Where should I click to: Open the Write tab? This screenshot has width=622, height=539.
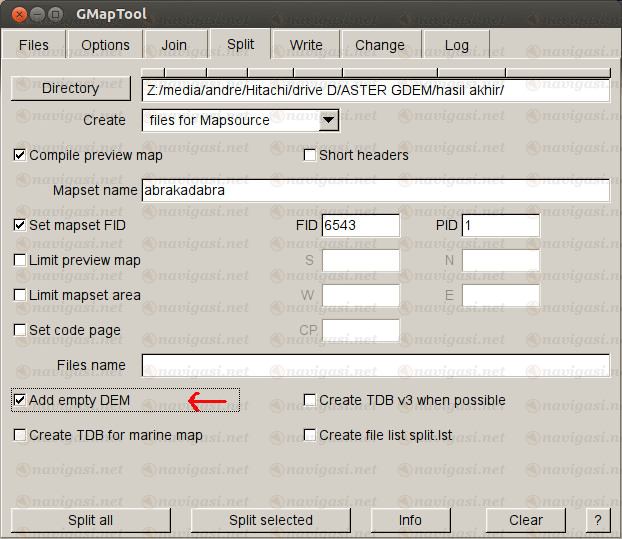[x=306, y=45]
